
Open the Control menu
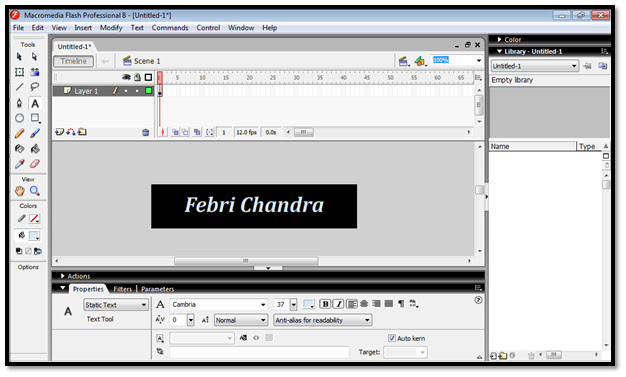point(208,28)
